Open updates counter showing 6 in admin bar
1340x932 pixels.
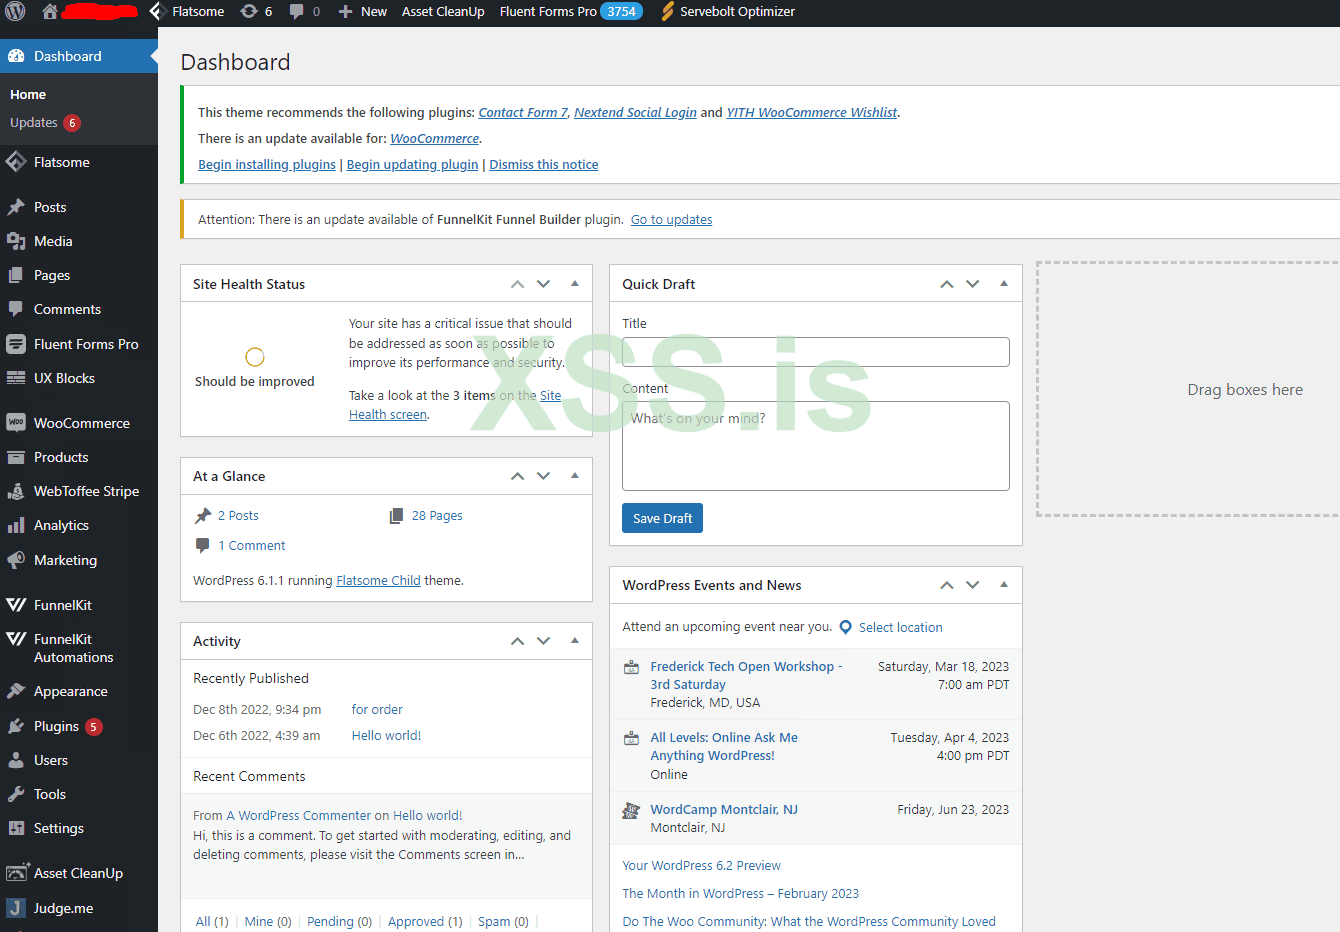coord(257,12)
